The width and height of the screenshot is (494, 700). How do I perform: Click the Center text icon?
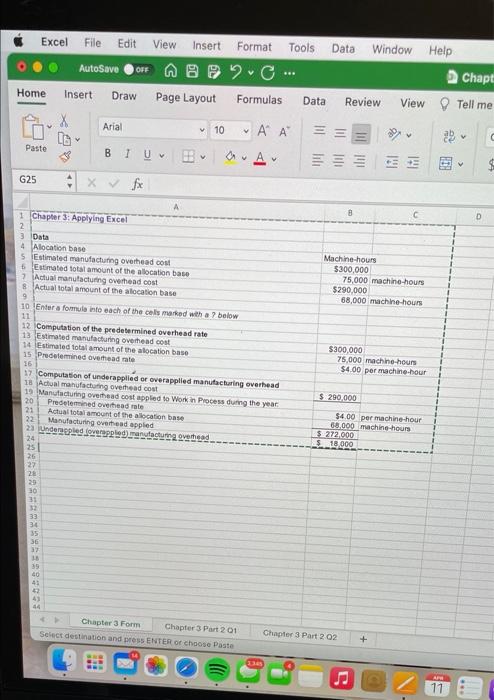pyautogui.click(x=339, y=160)
